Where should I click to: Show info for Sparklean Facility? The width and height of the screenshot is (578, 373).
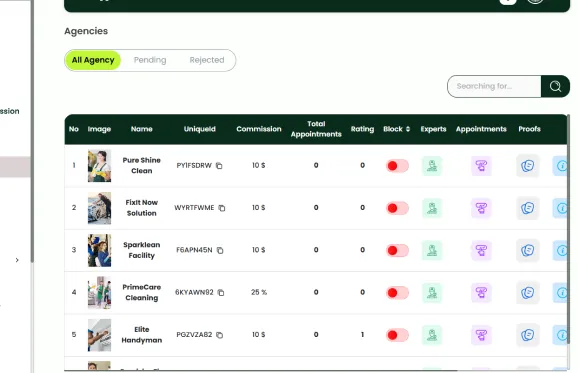coord(560,251)
